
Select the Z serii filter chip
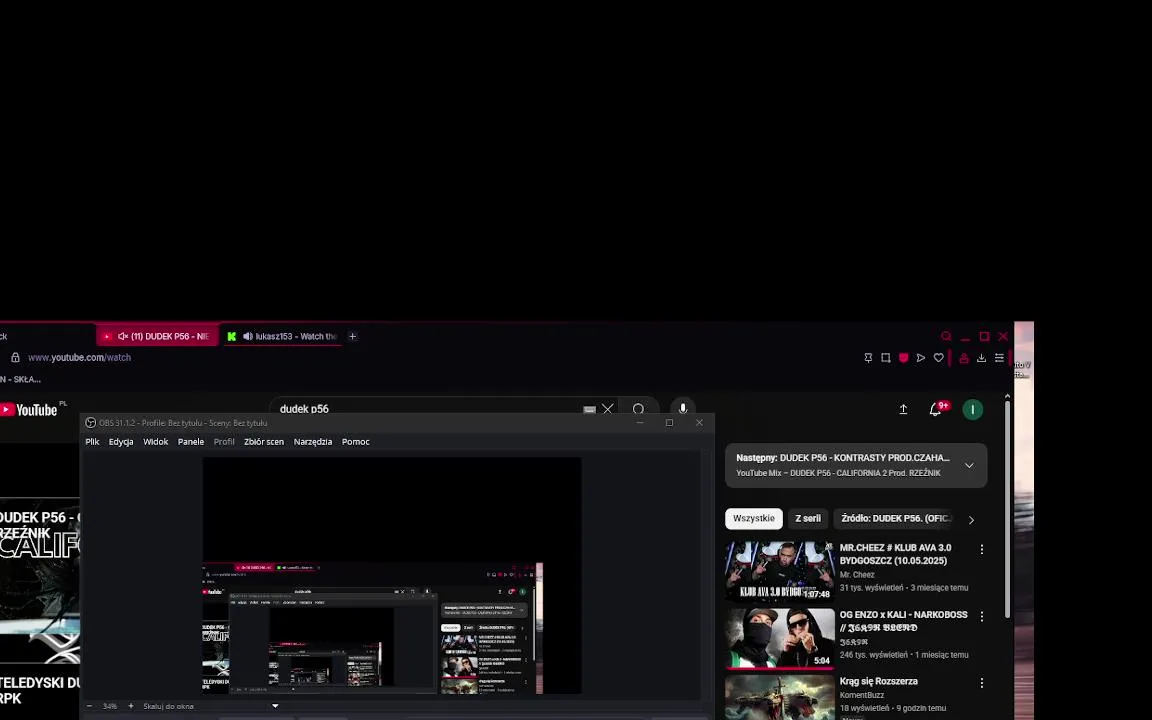pos(807,519)
